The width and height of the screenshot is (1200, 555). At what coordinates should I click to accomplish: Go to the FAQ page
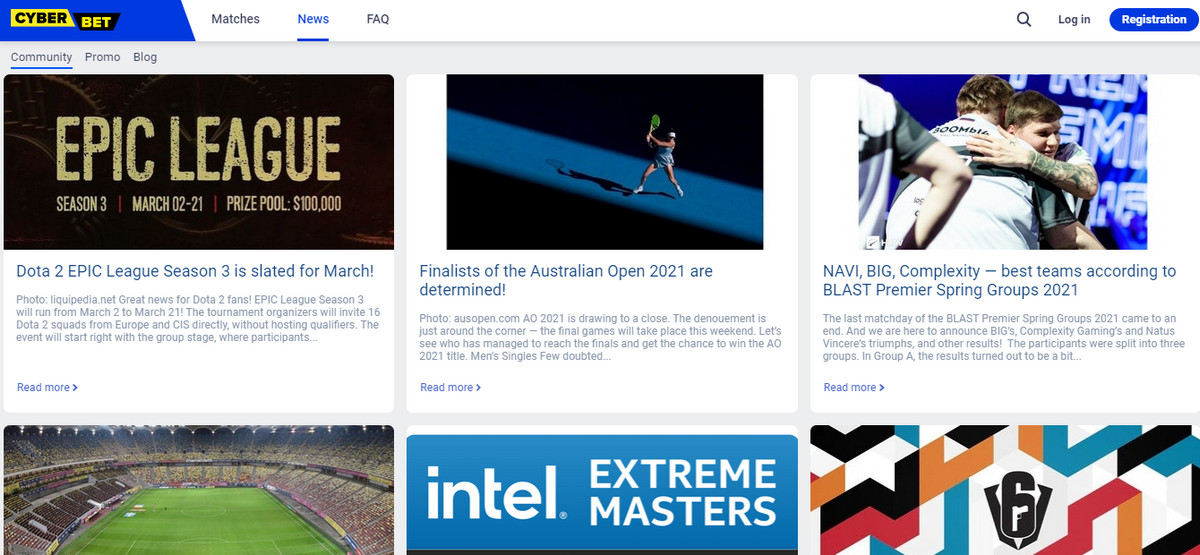(x=378, y=19)
